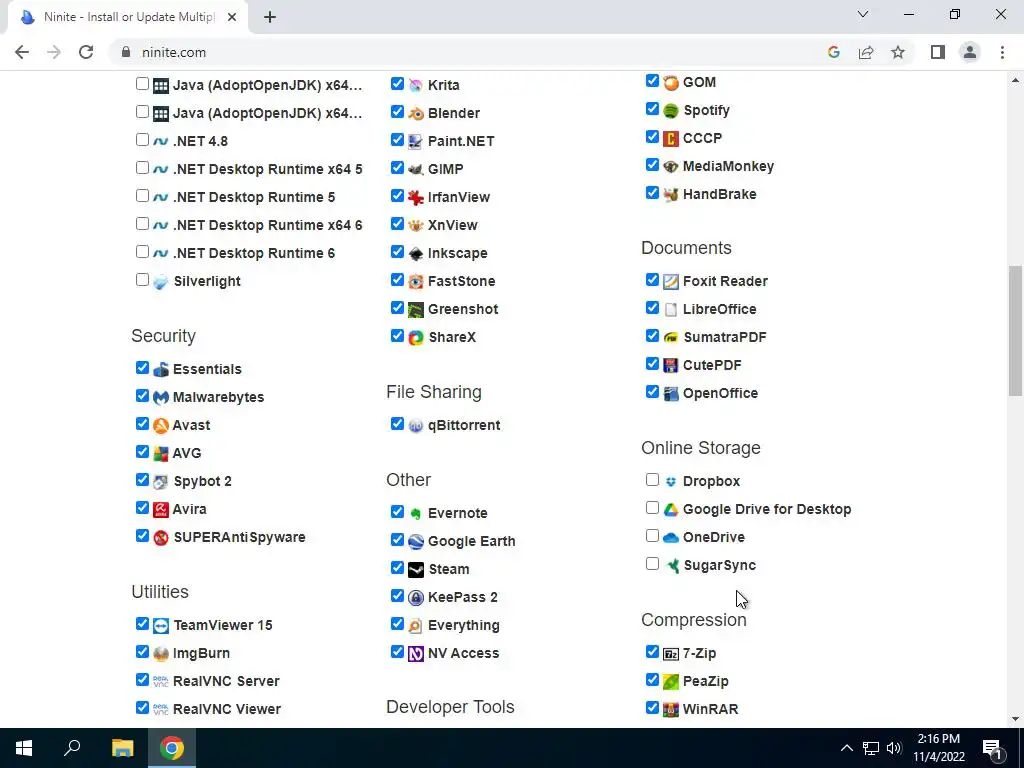Viewport: 1024px width, 768px height.
Task: Click the Paint.NET icon
Action: point(415,141)
